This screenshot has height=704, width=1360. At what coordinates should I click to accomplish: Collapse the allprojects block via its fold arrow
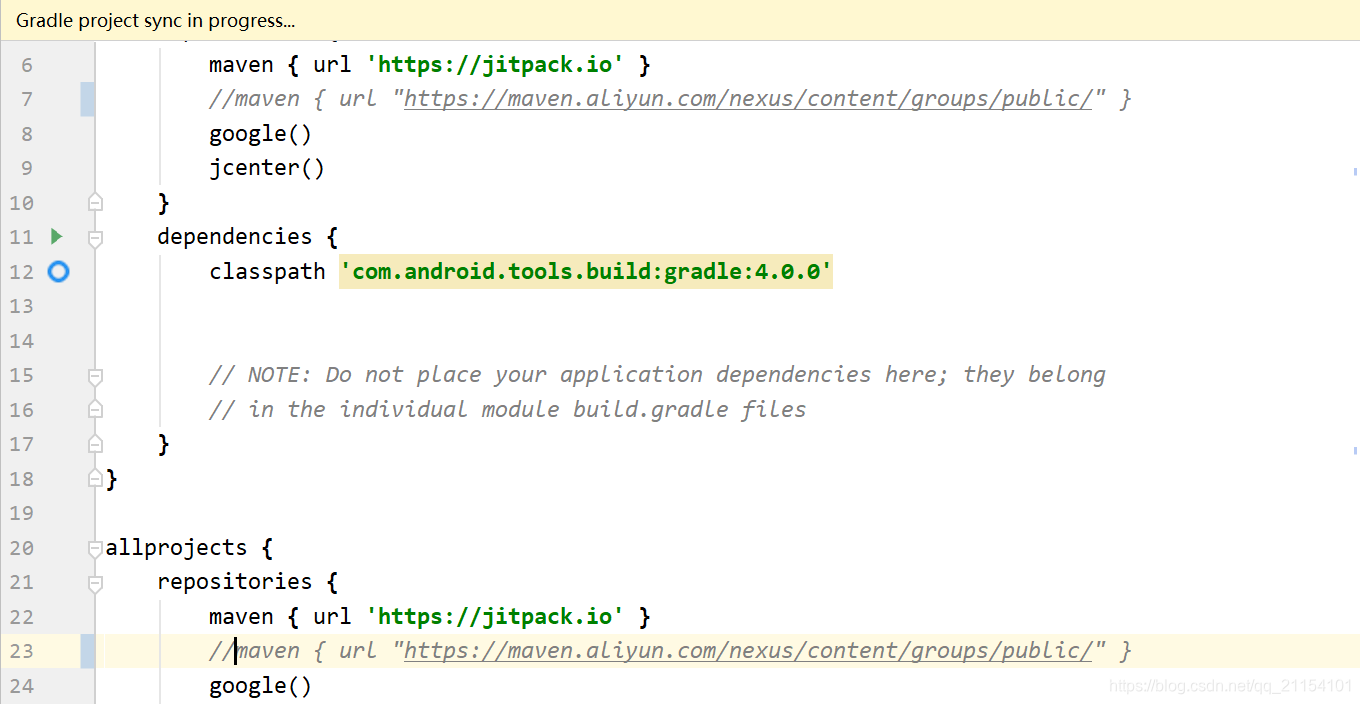[x=95, y=547]
